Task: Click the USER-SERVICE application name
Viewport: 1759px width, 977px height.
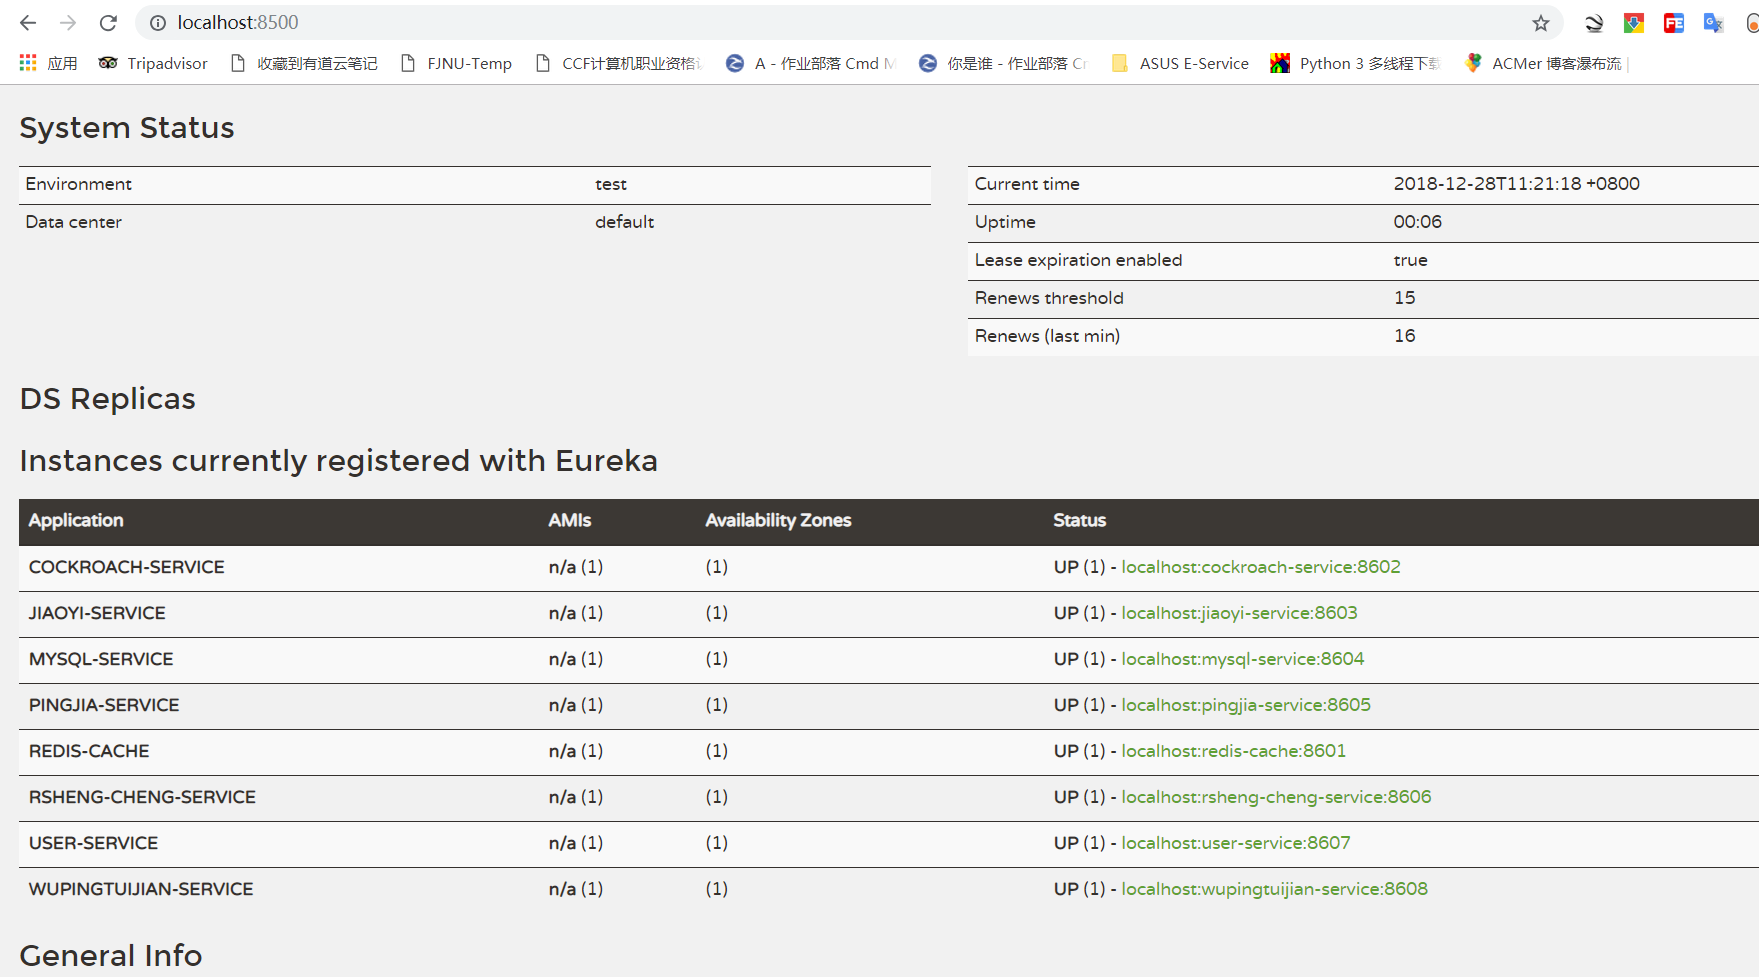Action: pos(93,843)
